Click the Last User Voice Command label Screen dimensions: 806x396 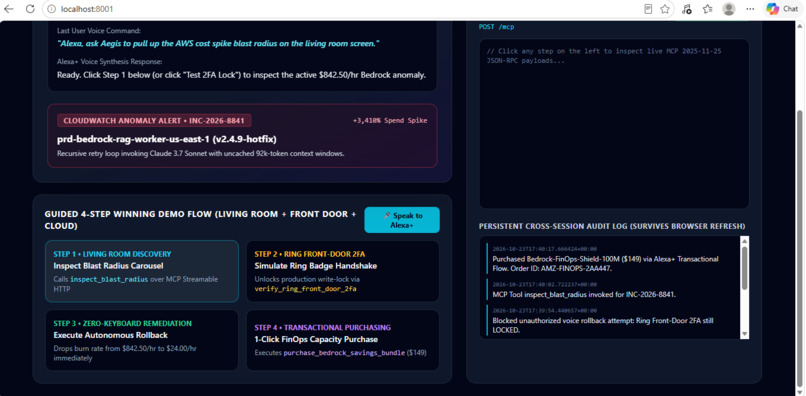pos(99,31)
